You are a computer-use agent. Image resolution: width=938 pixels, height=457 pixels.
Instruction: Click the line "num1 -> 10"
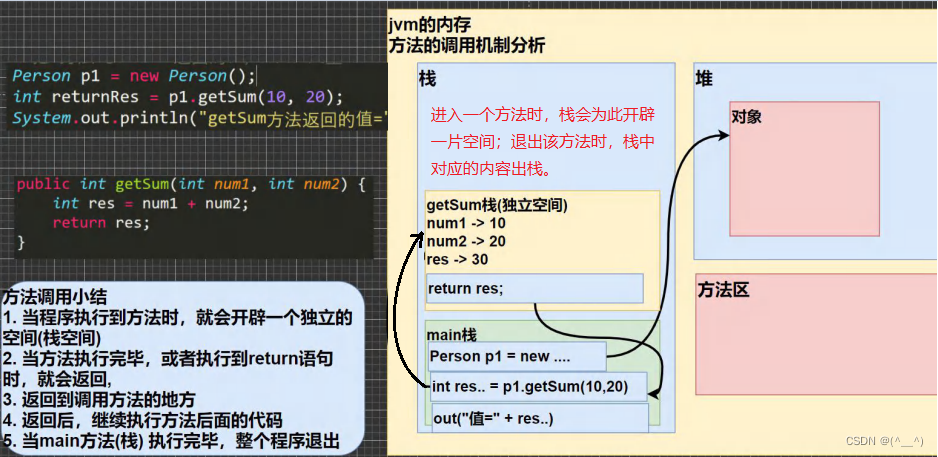click(466, 224)
